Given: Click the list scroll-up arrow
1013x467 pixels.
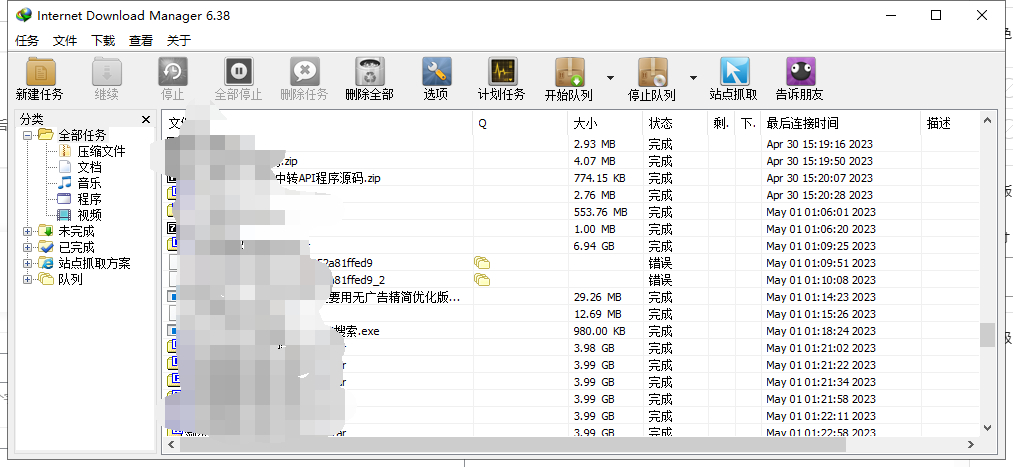Looking at the screenshot, I should coord(987,120).
